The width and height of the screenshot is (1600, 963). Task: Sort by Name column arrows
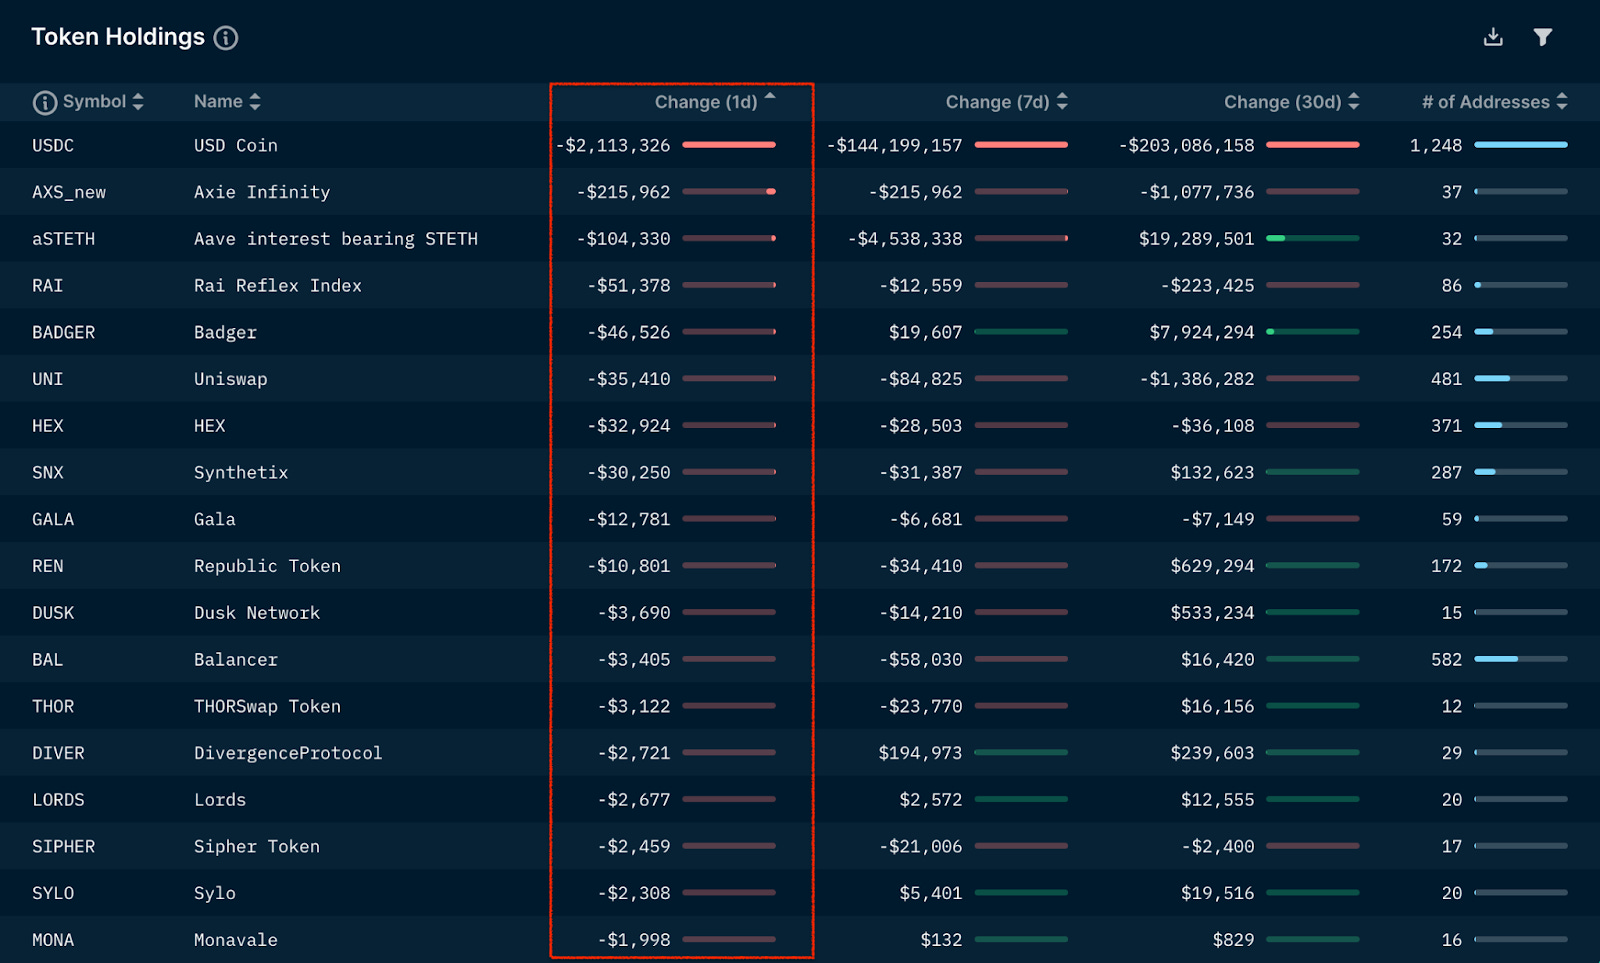coord(255,102)
